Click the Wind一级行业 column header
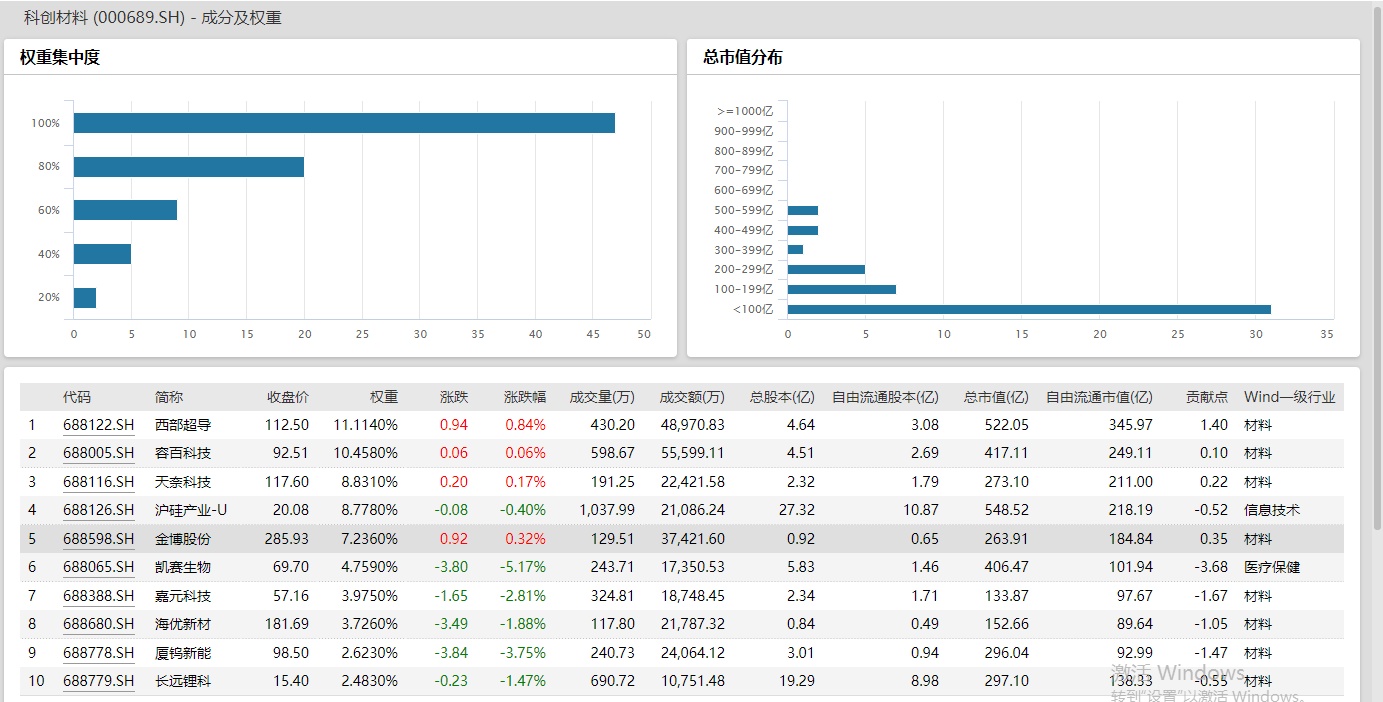 (x=1289, y=397)
